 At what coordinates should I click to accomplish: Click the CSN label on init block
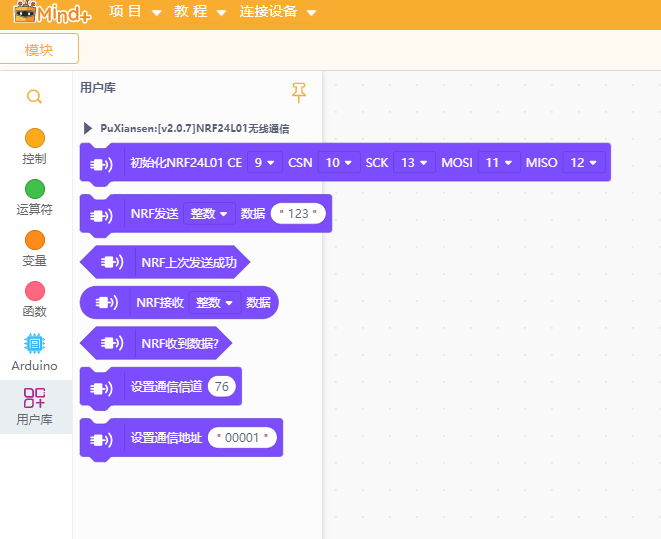pos(300,163)
